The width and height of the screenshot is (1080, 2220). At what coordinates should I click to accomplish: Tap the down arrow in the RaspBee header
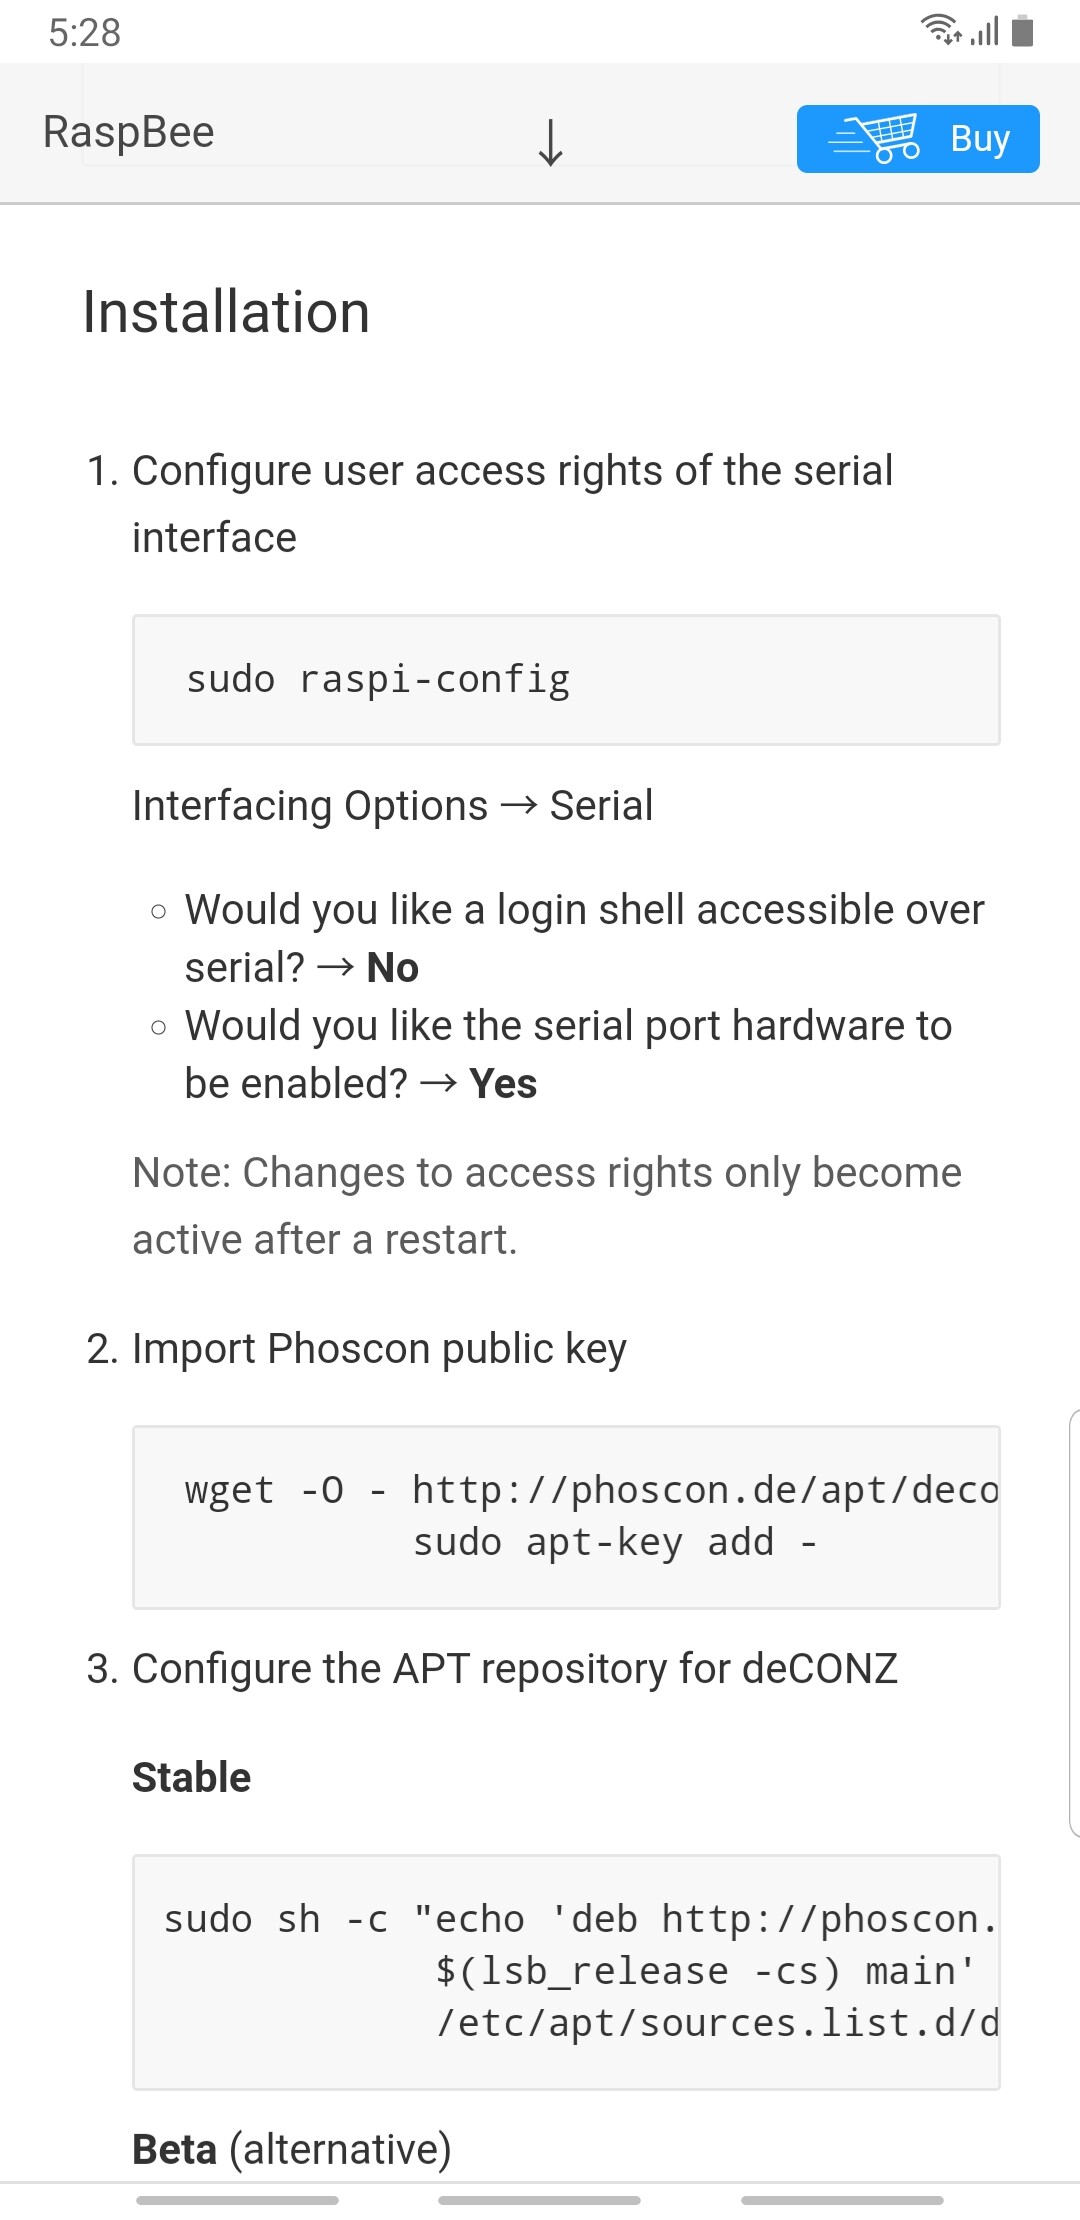[550, 141]
